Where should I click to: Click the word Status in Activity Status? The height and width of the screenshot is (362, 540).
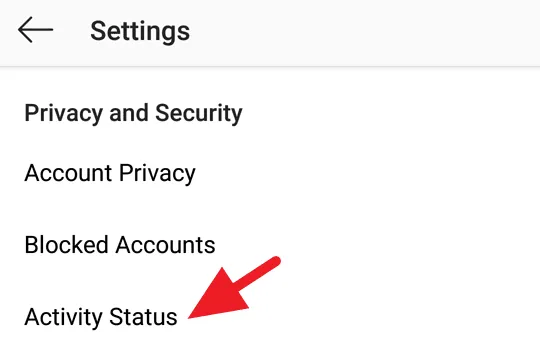point(143,317)
